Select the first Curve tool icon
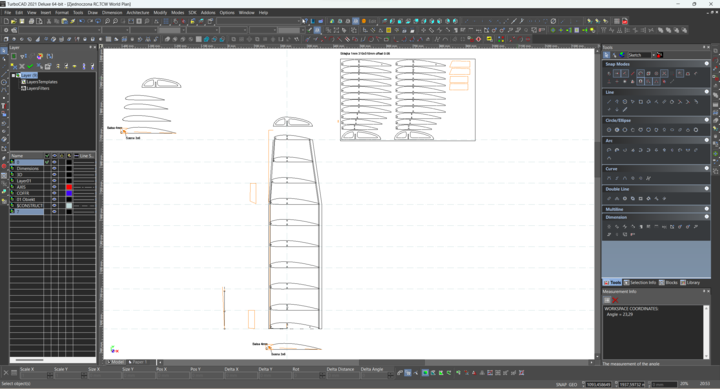 coord(609,178)
